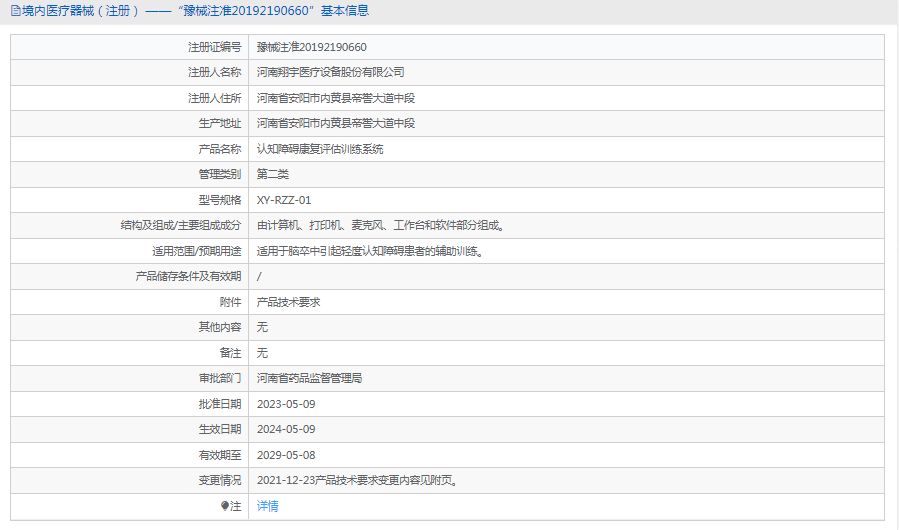Click approving department 河南省药品监督管理局
The height and width of the screenshot is (530, 899).
309,378
